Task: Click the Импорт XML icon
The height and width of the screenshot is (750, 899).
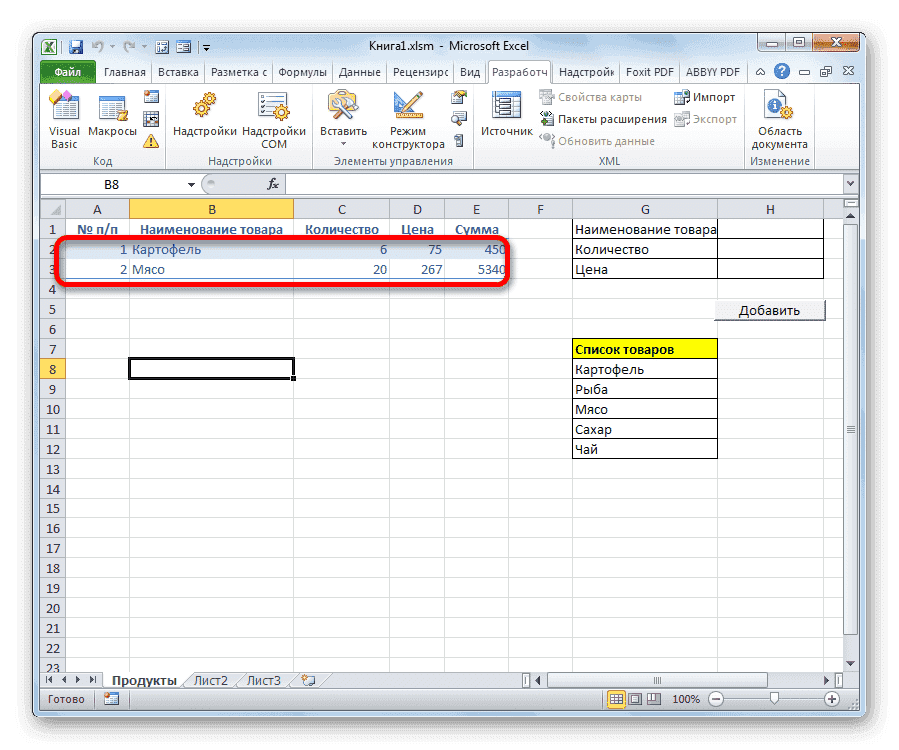Action: 701,96
